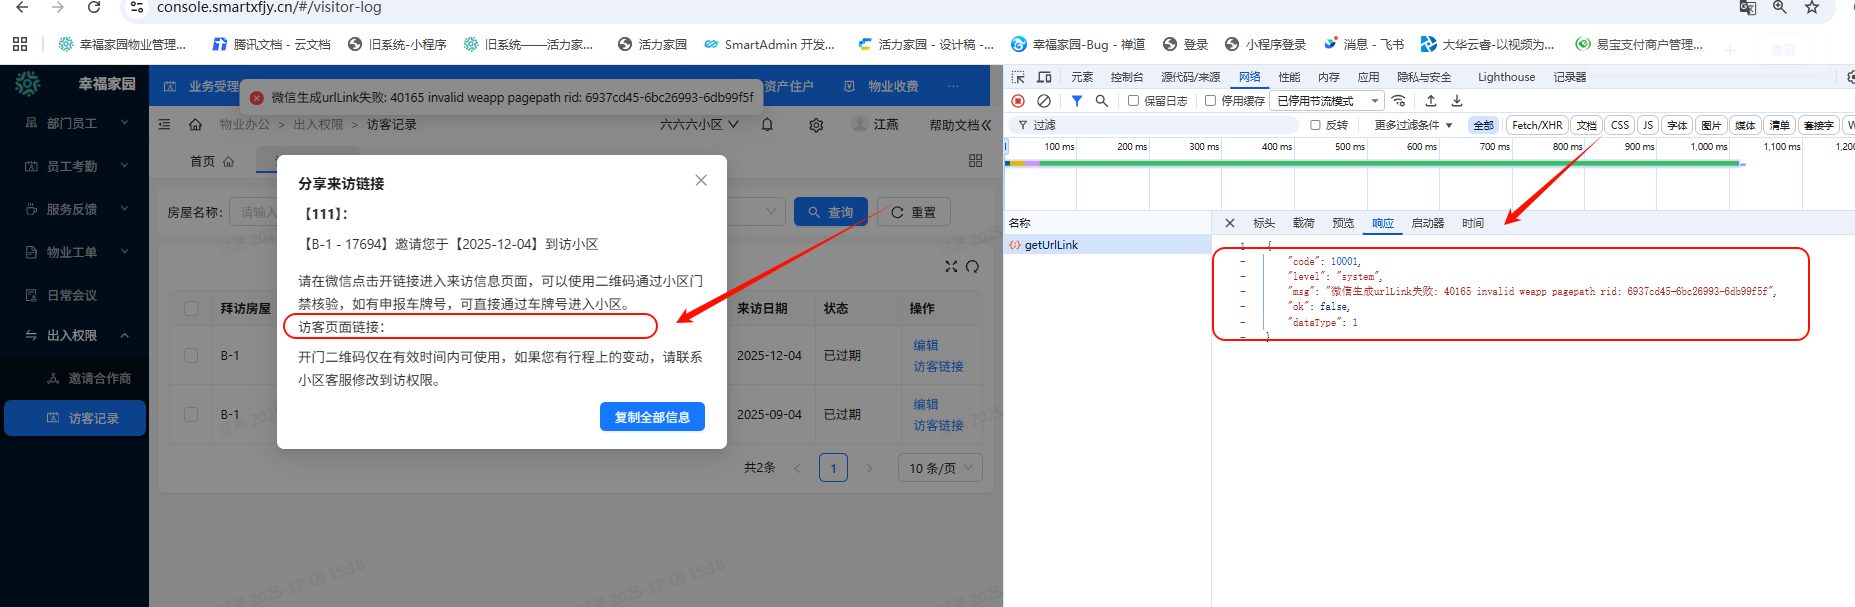Open the 预览 request detail tab
This screenshot has height=607, width=1855.
click(1343, 223)
